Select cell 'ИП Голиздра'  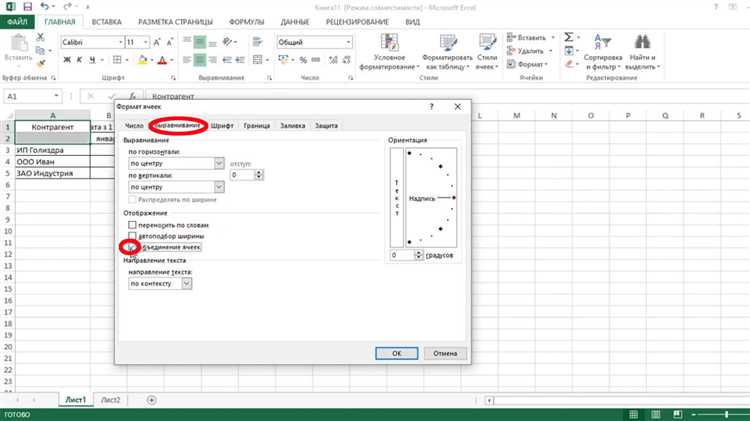53,150
